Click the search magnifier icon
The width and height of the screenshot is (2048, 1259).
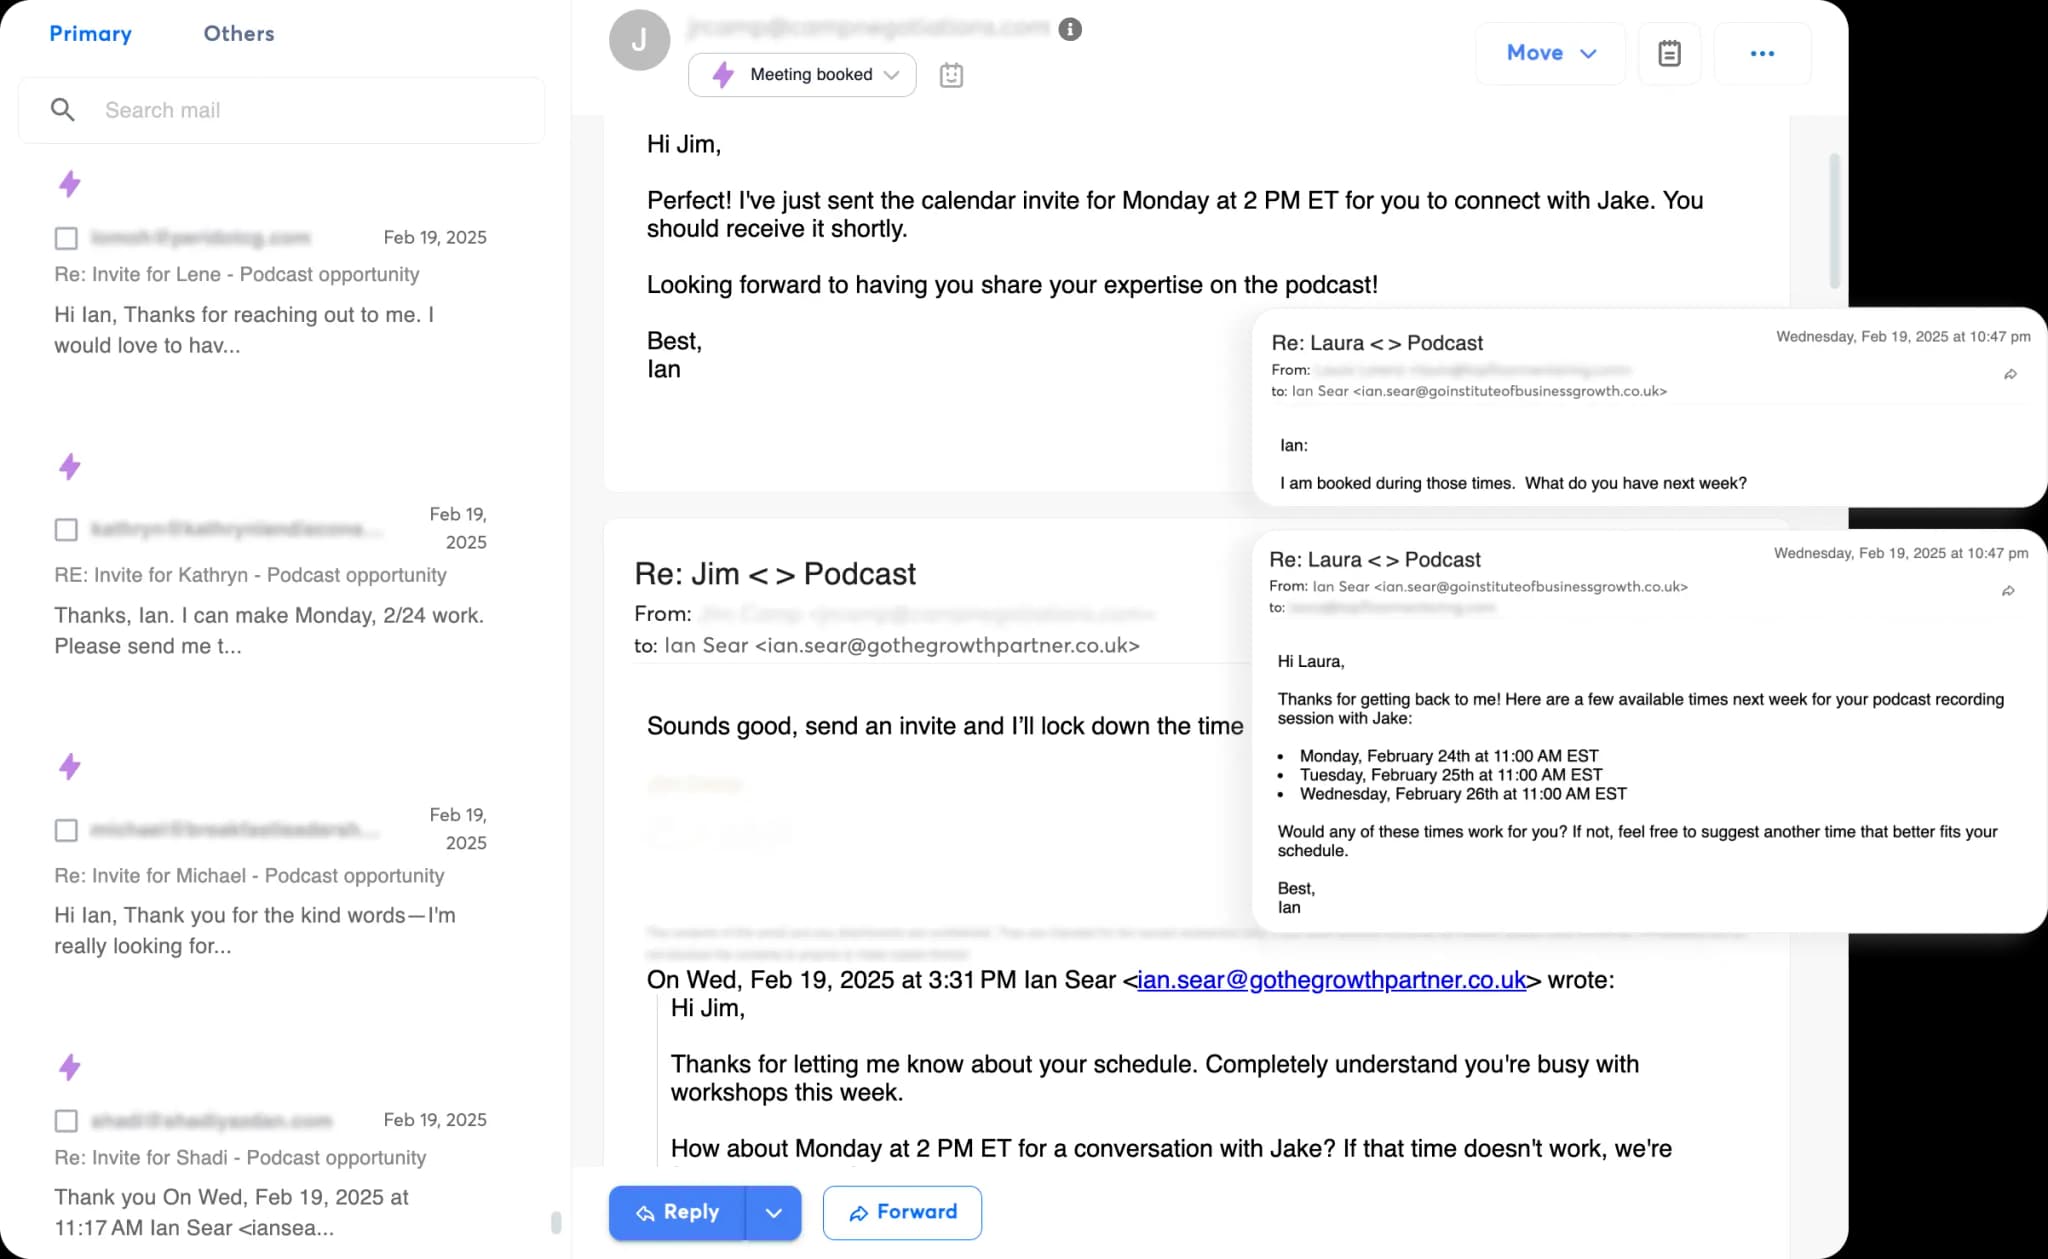tap(62, 110)
